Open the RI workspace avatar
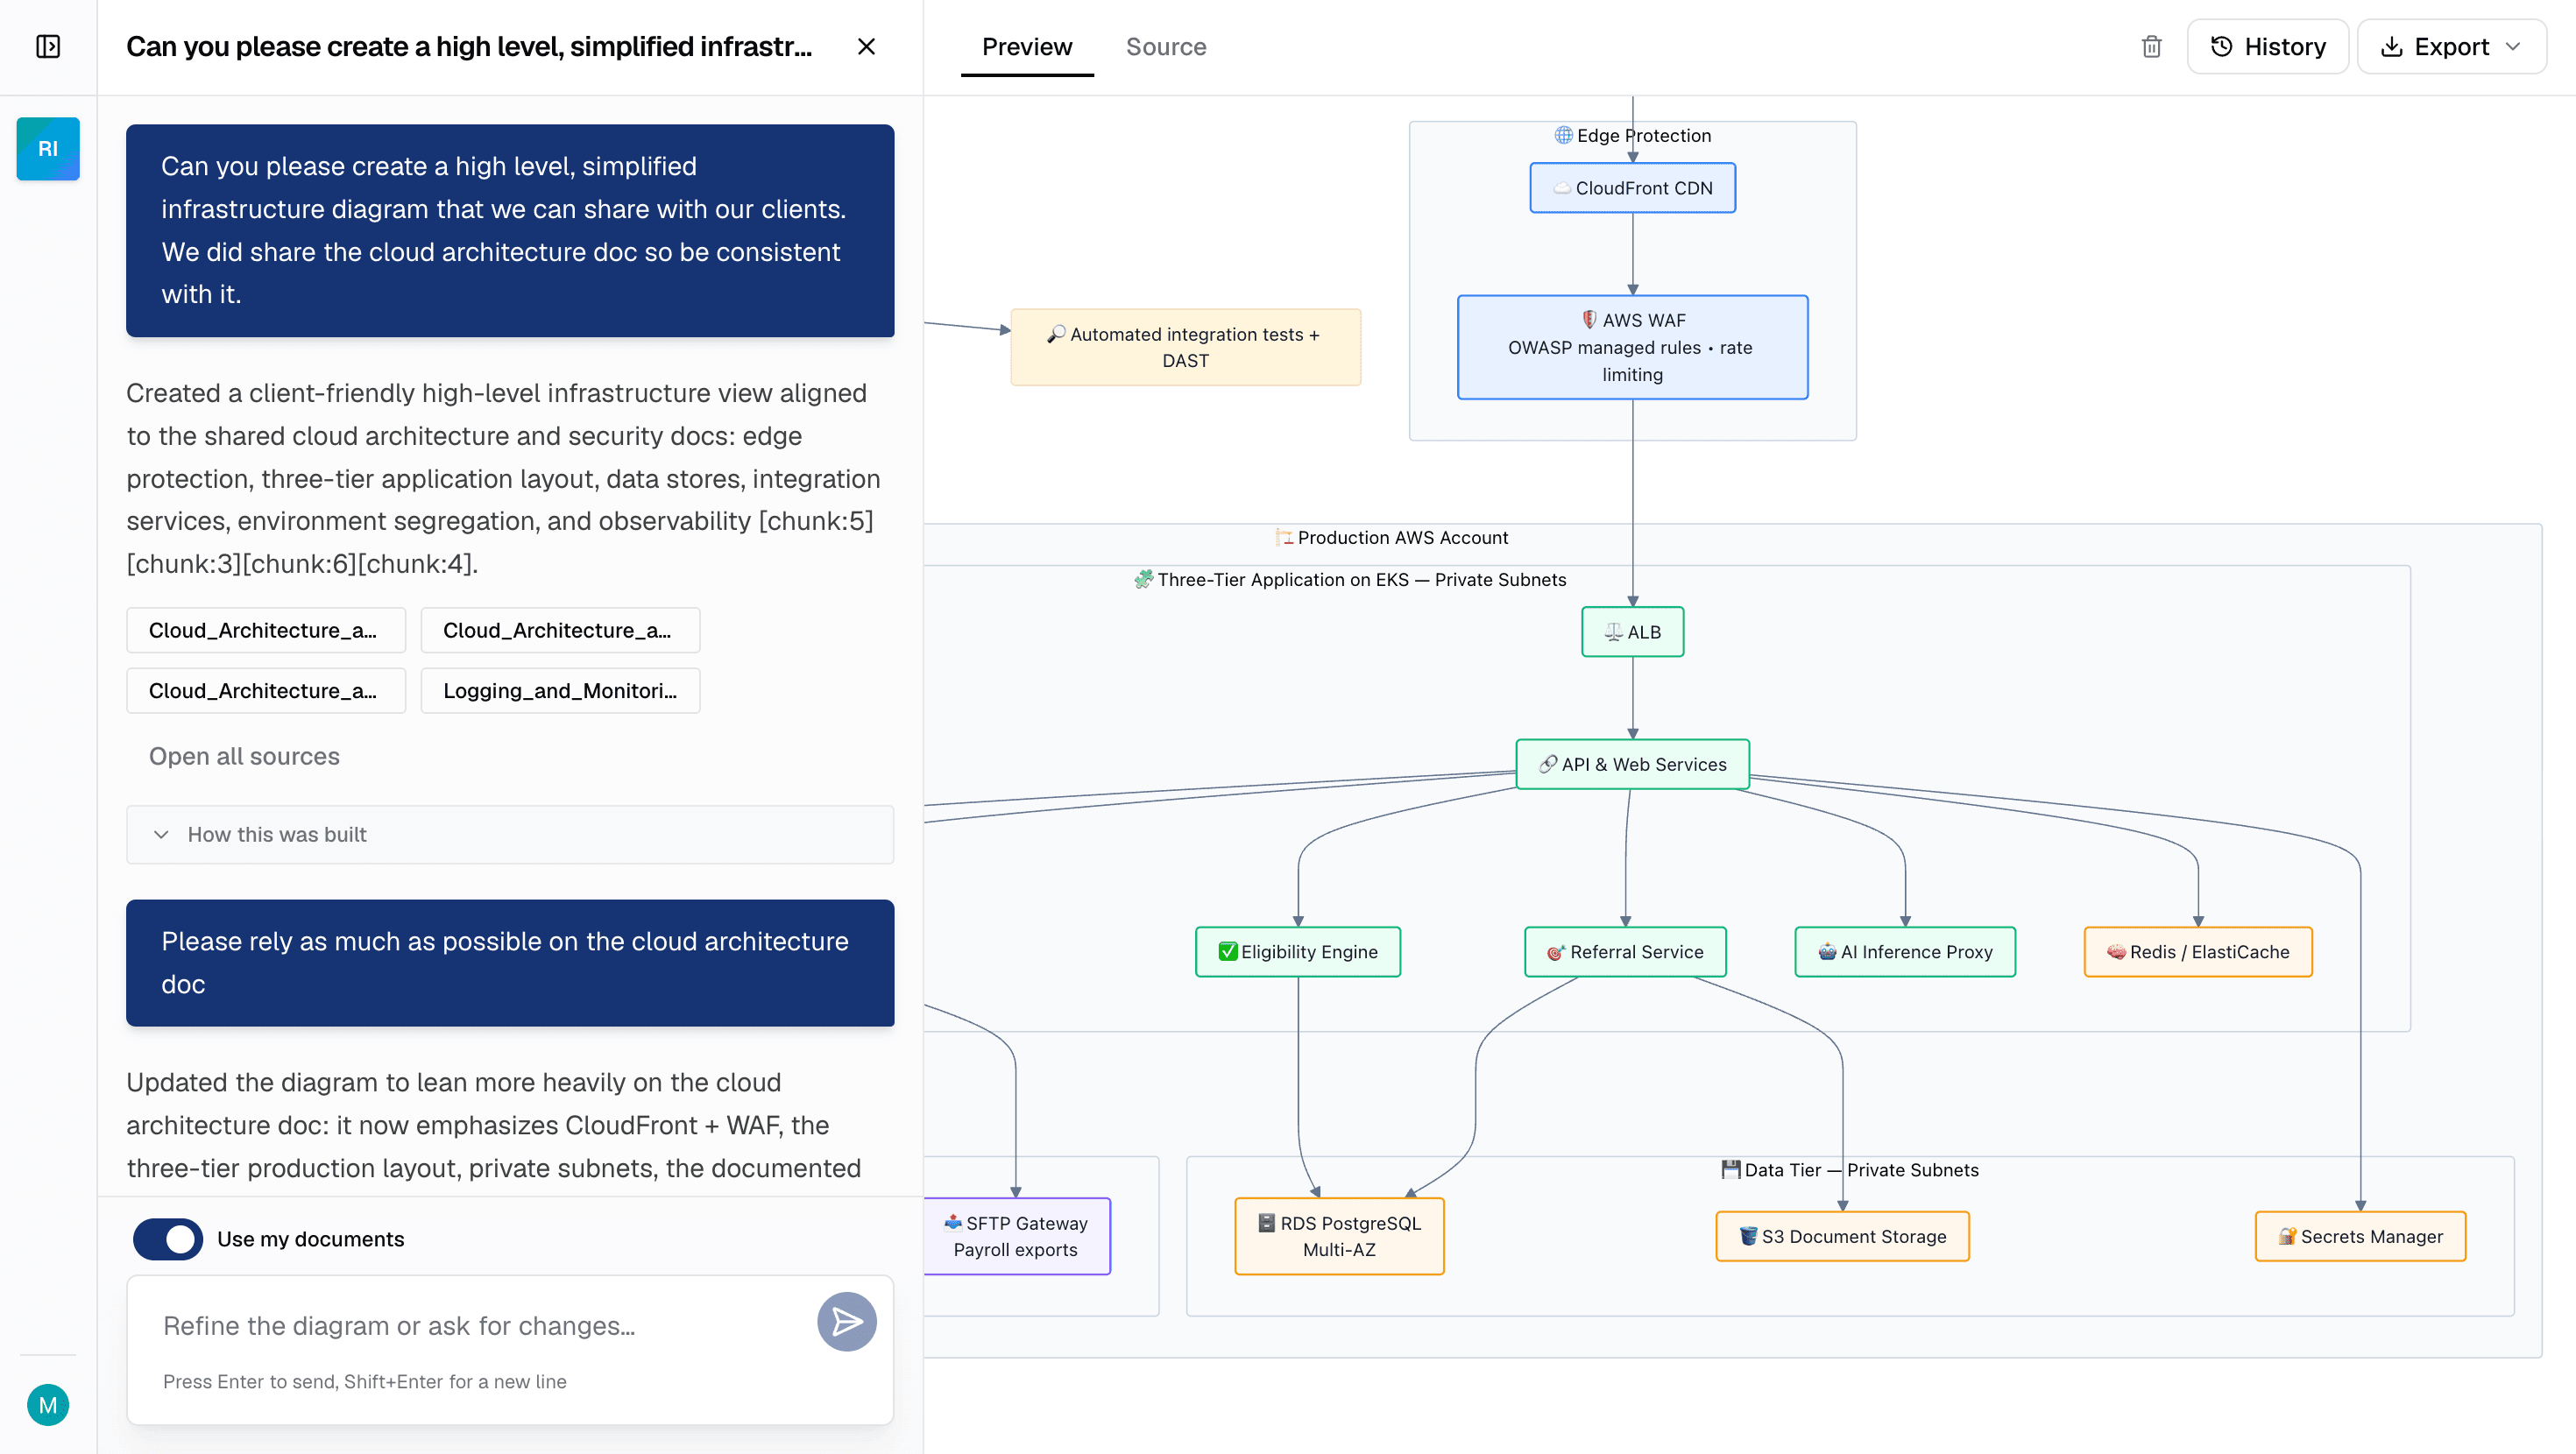This screenshot has height=1454, width=2576. [48, 148]
